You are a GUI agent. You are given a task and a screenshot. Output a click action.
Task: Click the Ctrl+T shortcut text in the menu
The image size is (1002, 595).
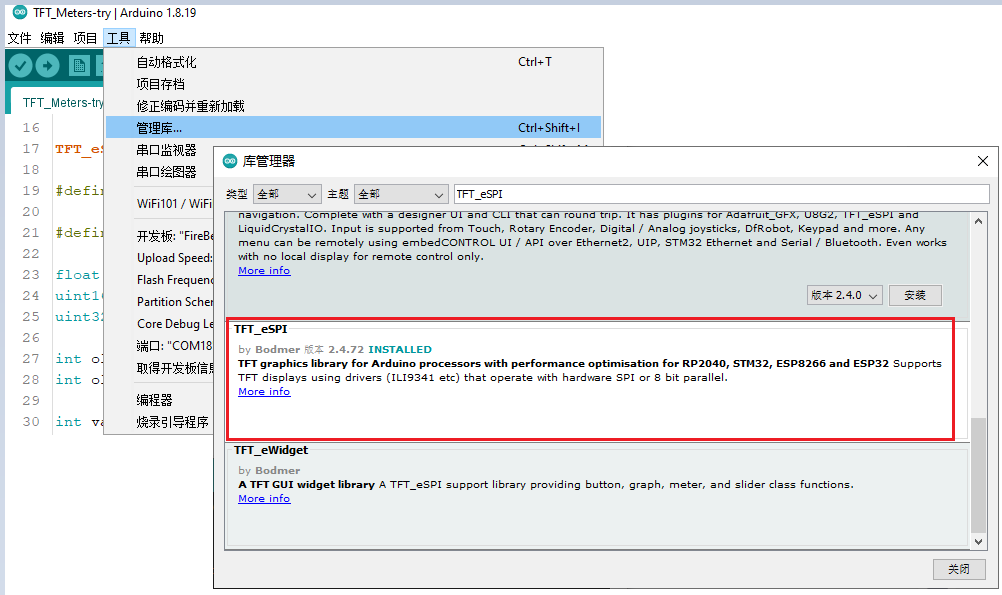tap(535, 62)
